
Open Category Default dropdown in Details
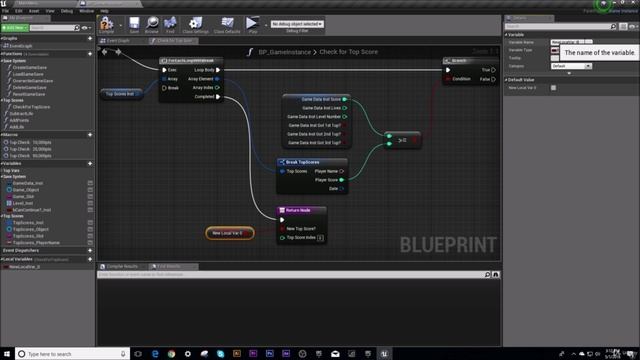click(571, 66)
